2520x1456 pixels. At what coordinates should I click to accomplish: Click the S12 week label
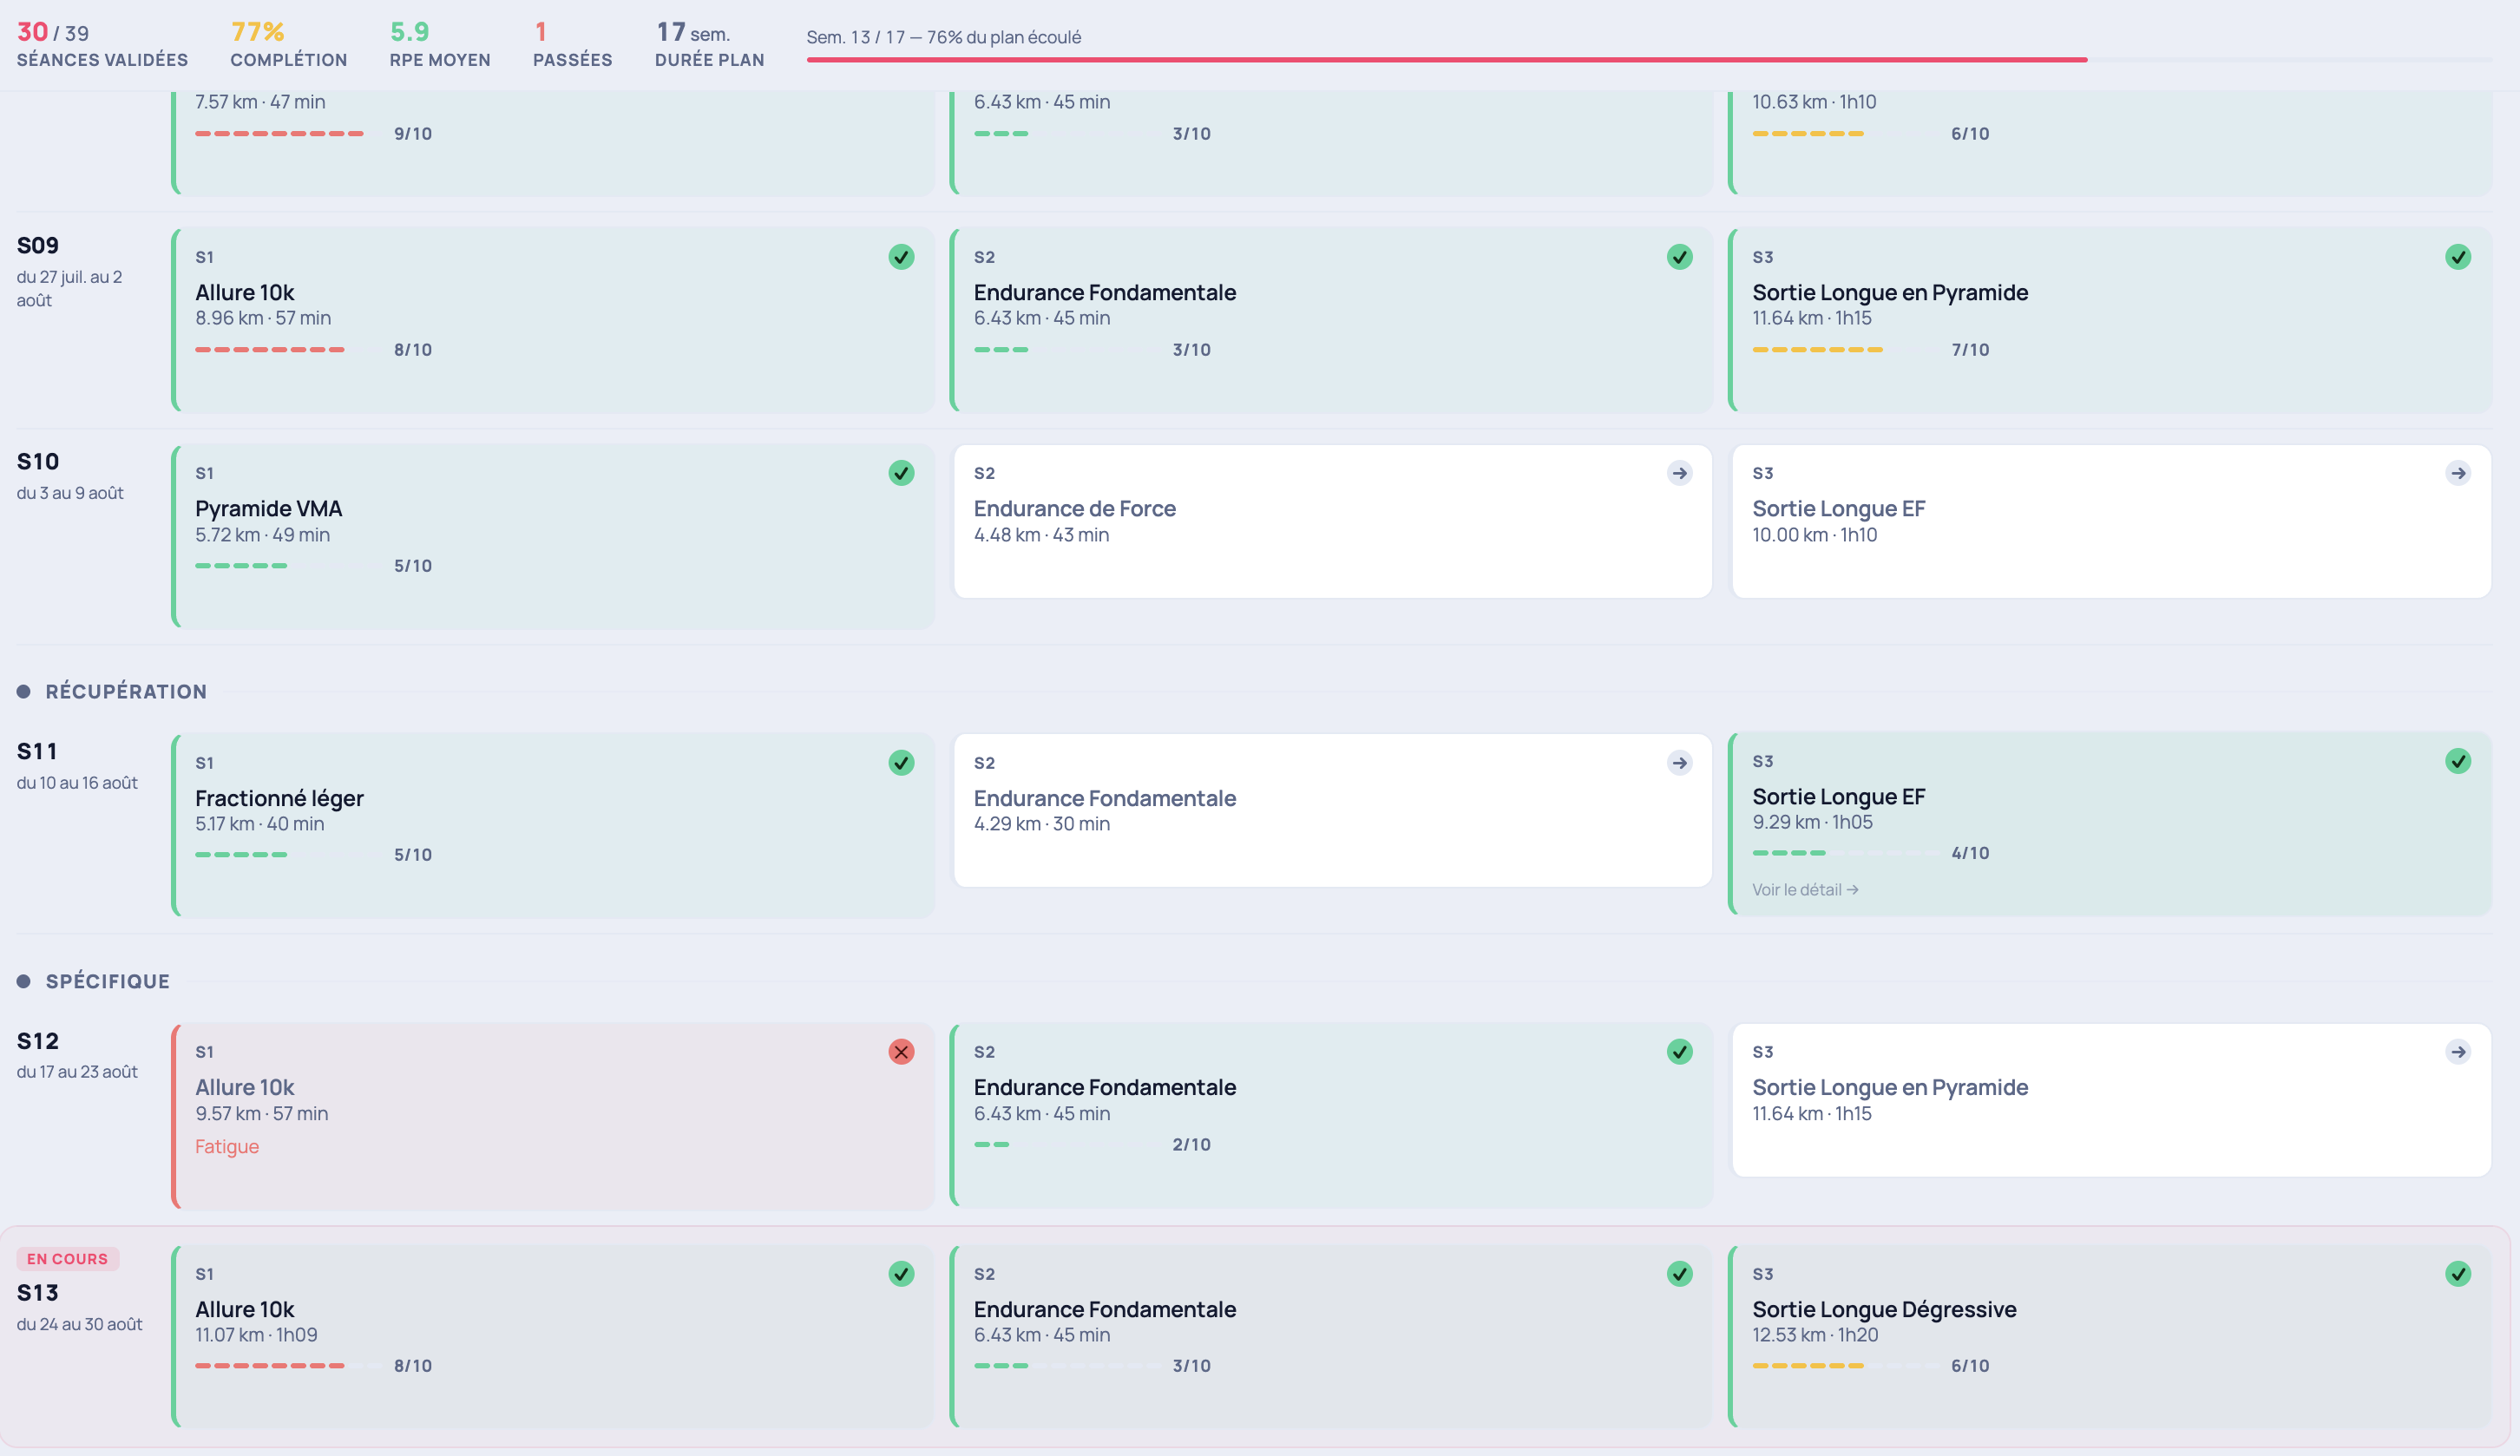[38, 1041]
